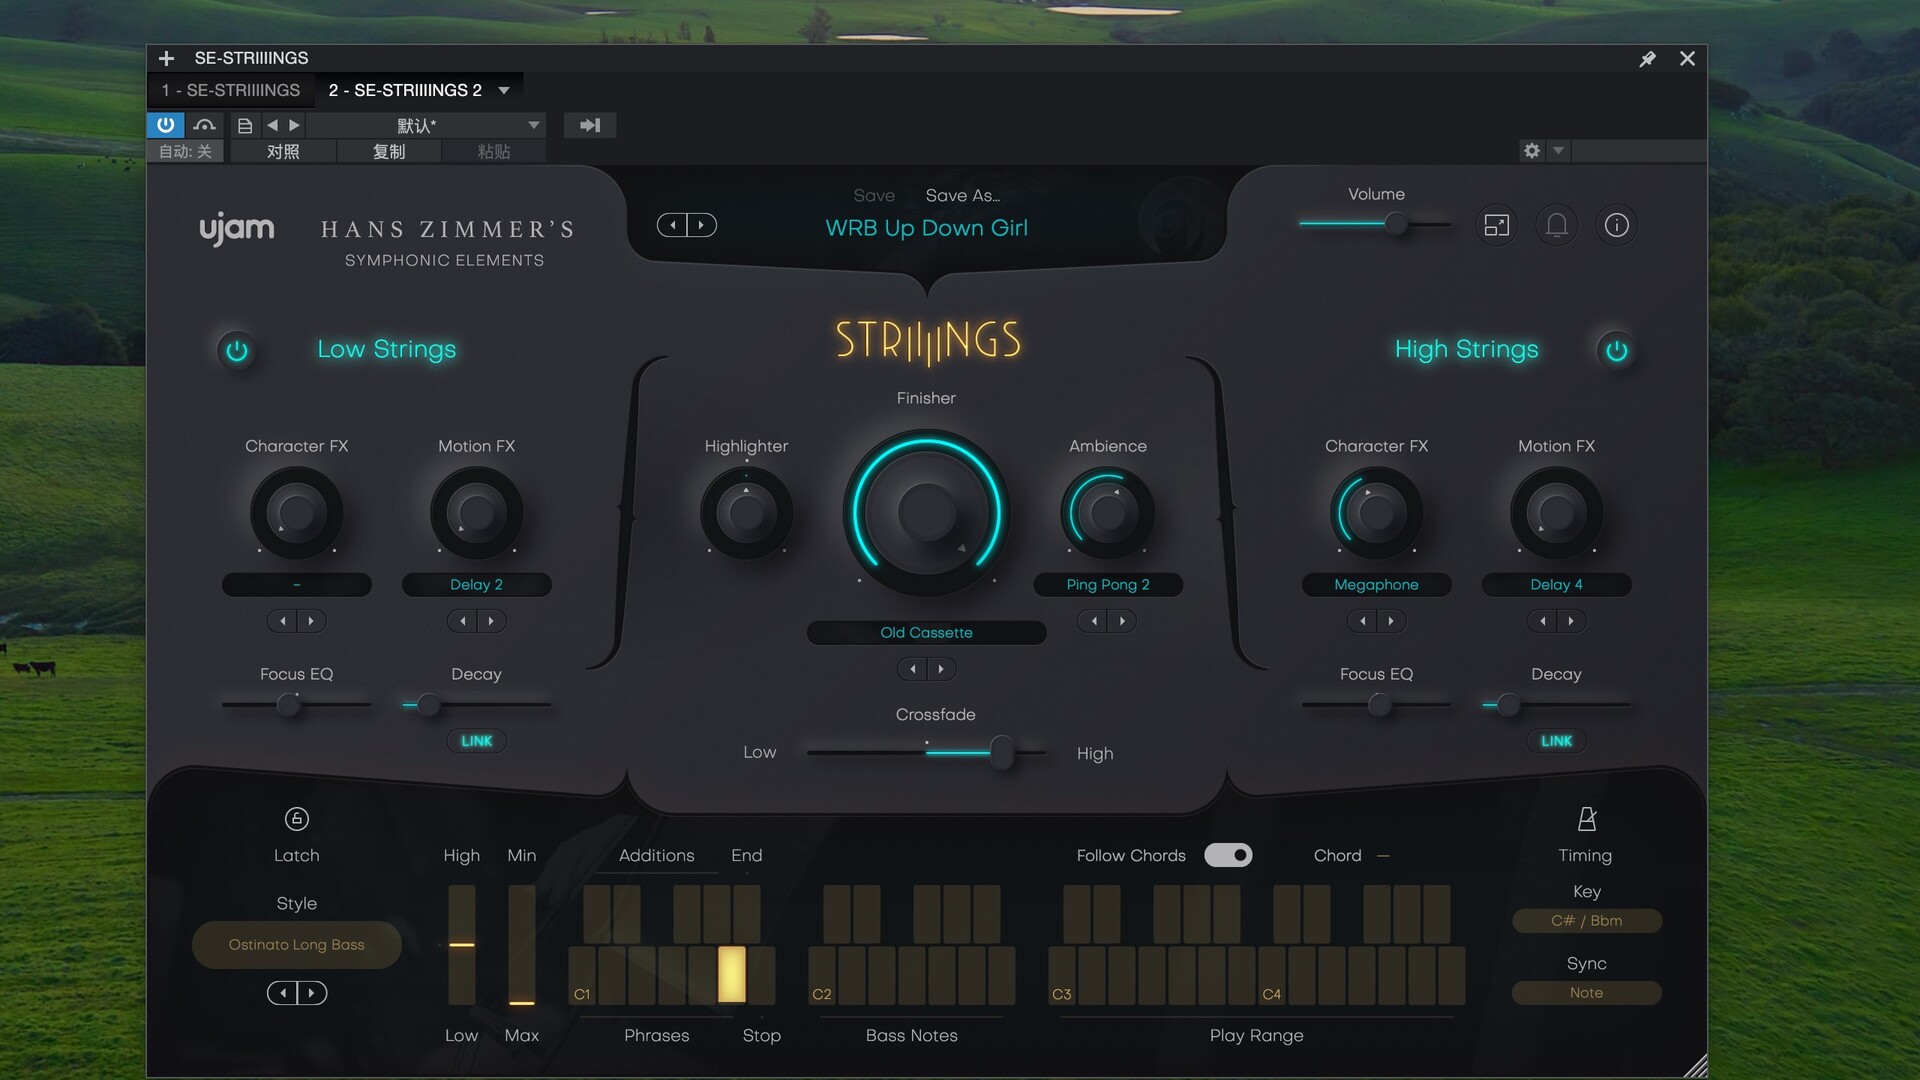The image size is (1920, 1080).
Task: Open the C# / Bbm Key selector
Action: coord(1587,921)
